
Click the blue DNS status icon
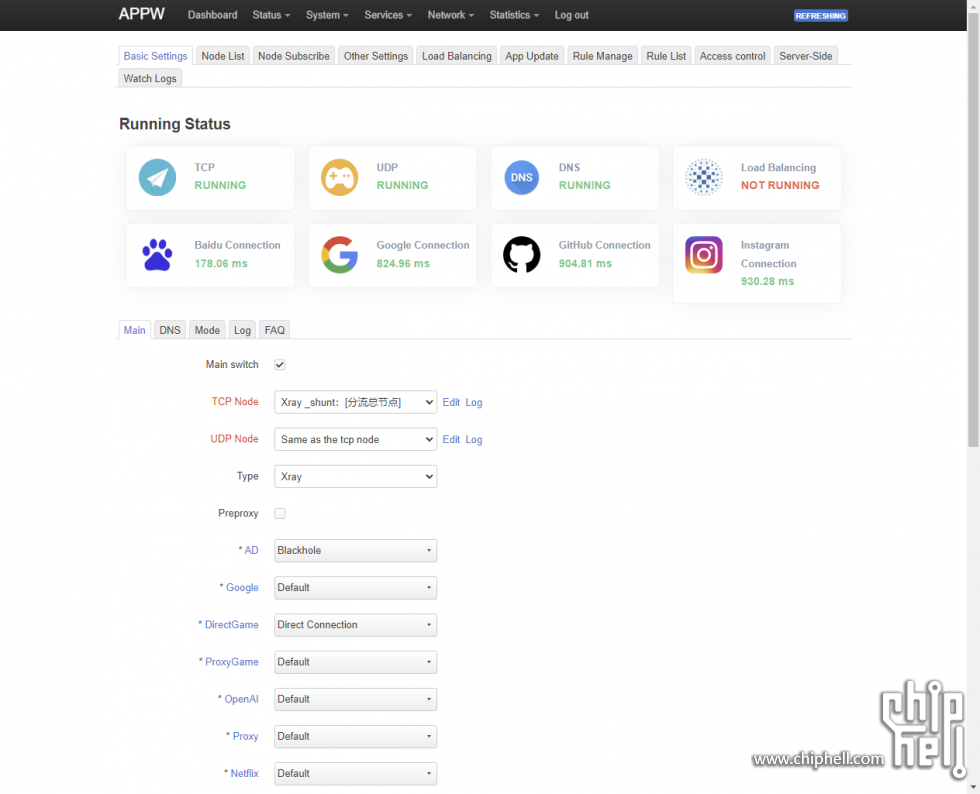pyautogui.click(x=522, y=178)
